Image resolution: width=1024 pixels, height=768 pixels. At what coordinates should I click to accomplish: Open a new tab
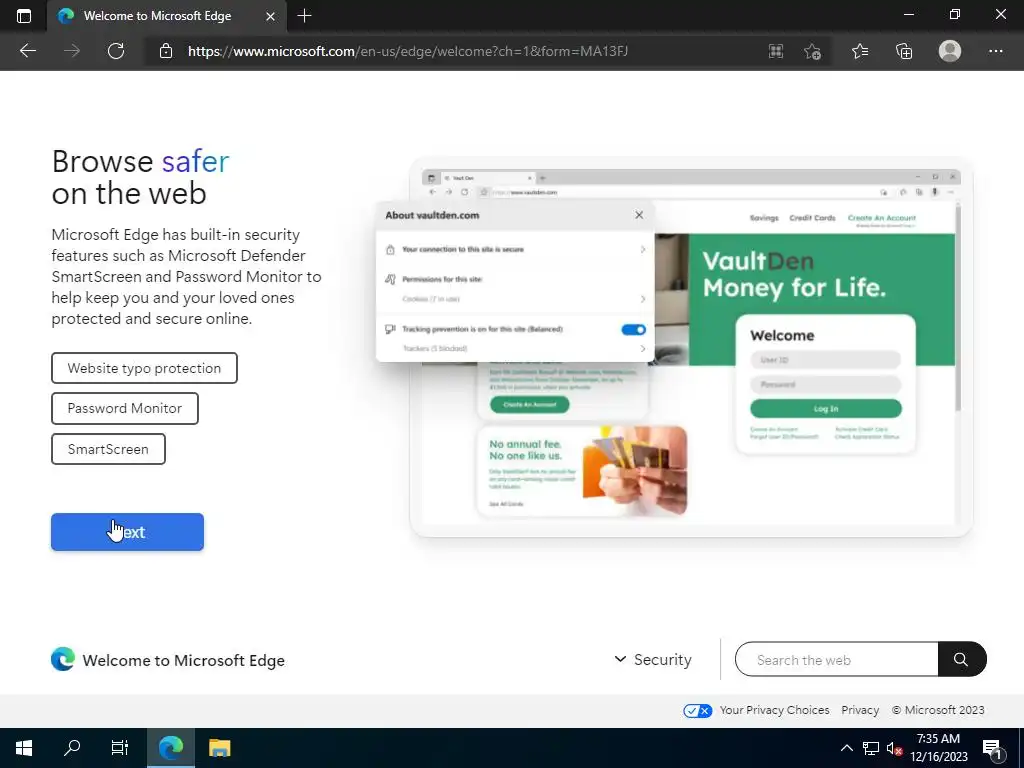pos(304,16)
